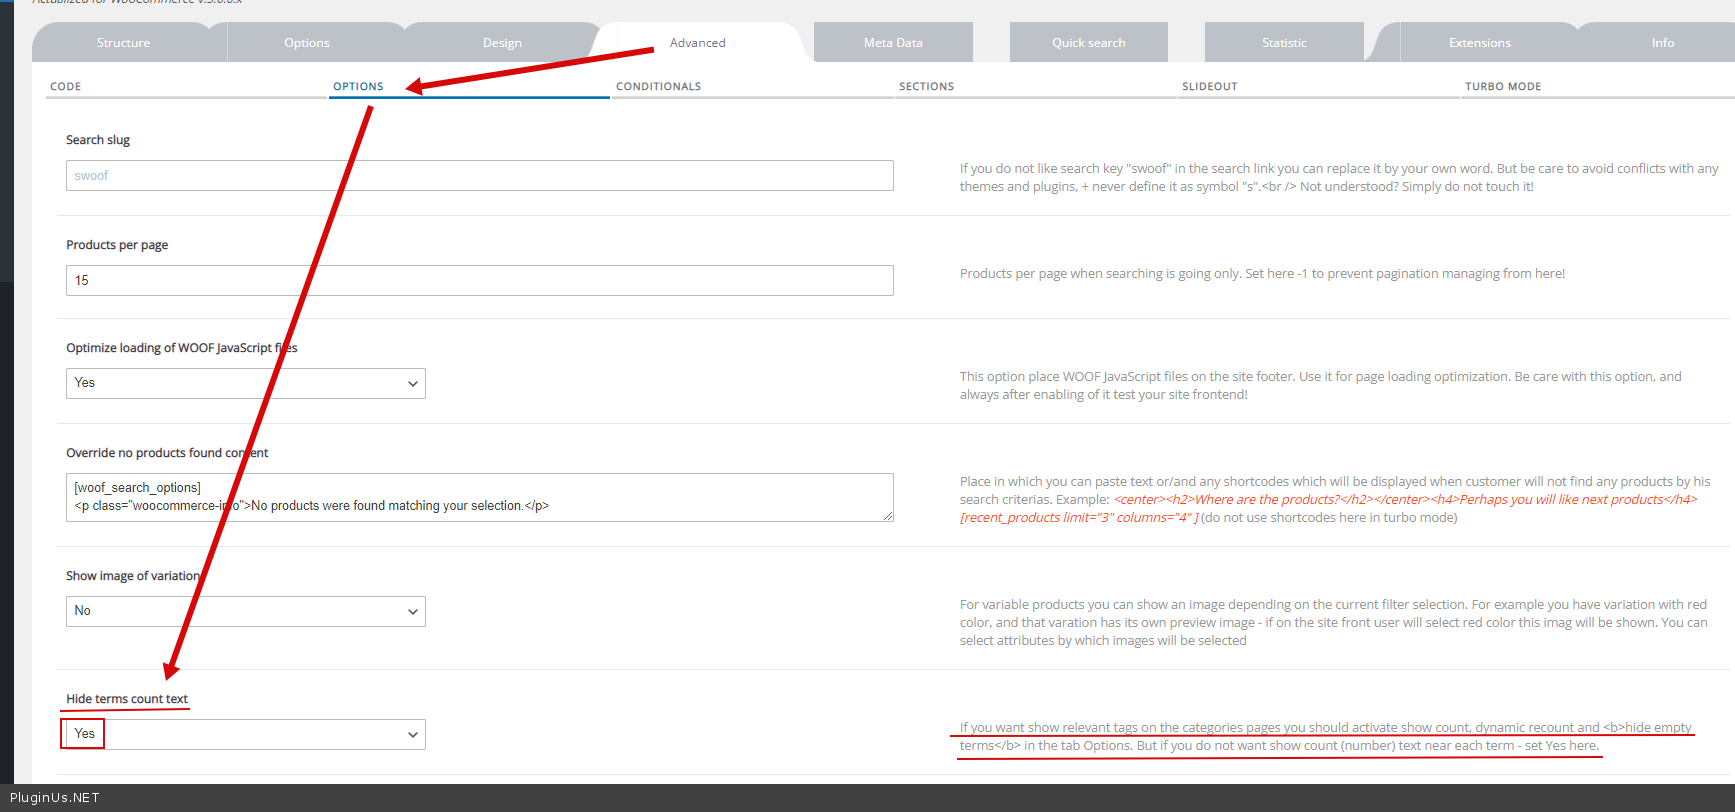The width and height of the screenshot is (1735, 812).
Task: Open the SLIDEOUT sub-tab
Action: tap(1209, 87)
